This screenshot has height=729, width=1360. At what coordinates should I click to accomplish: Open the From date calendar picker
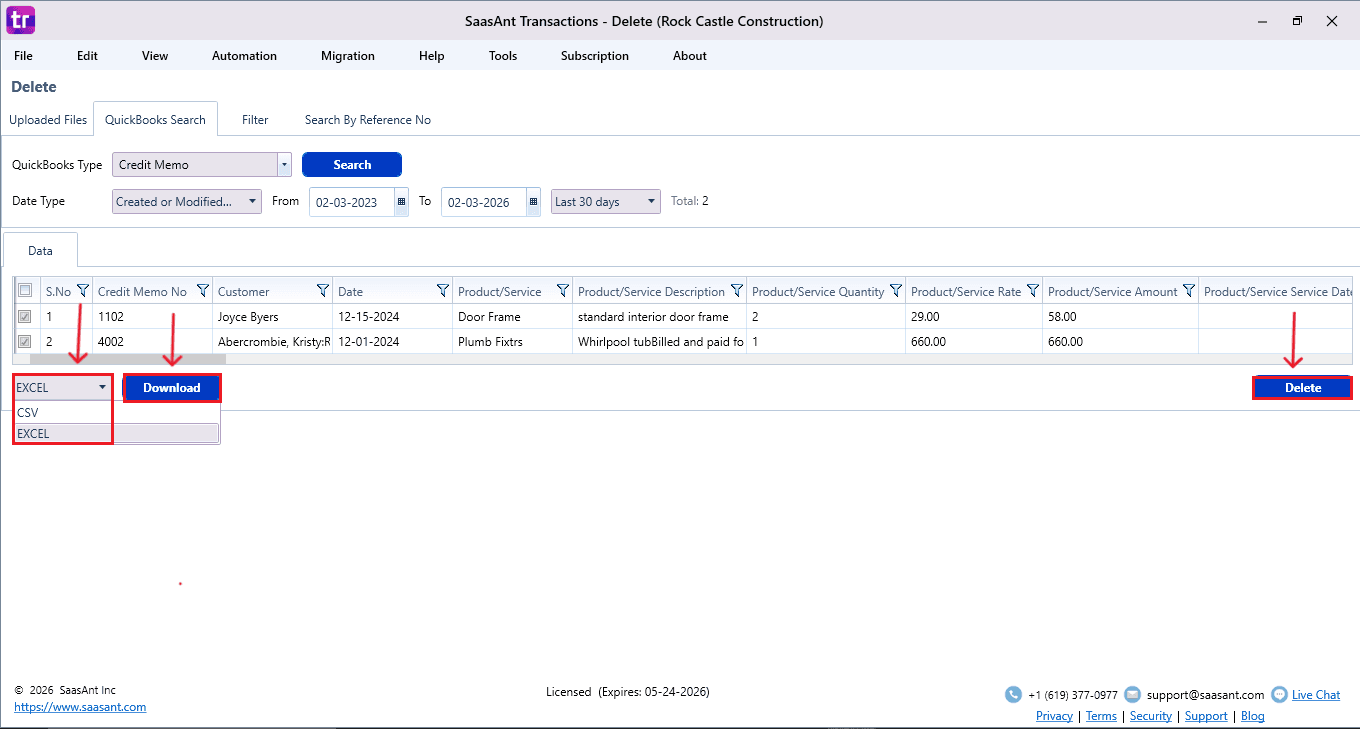pyautogui.click(x=402, y=202)
